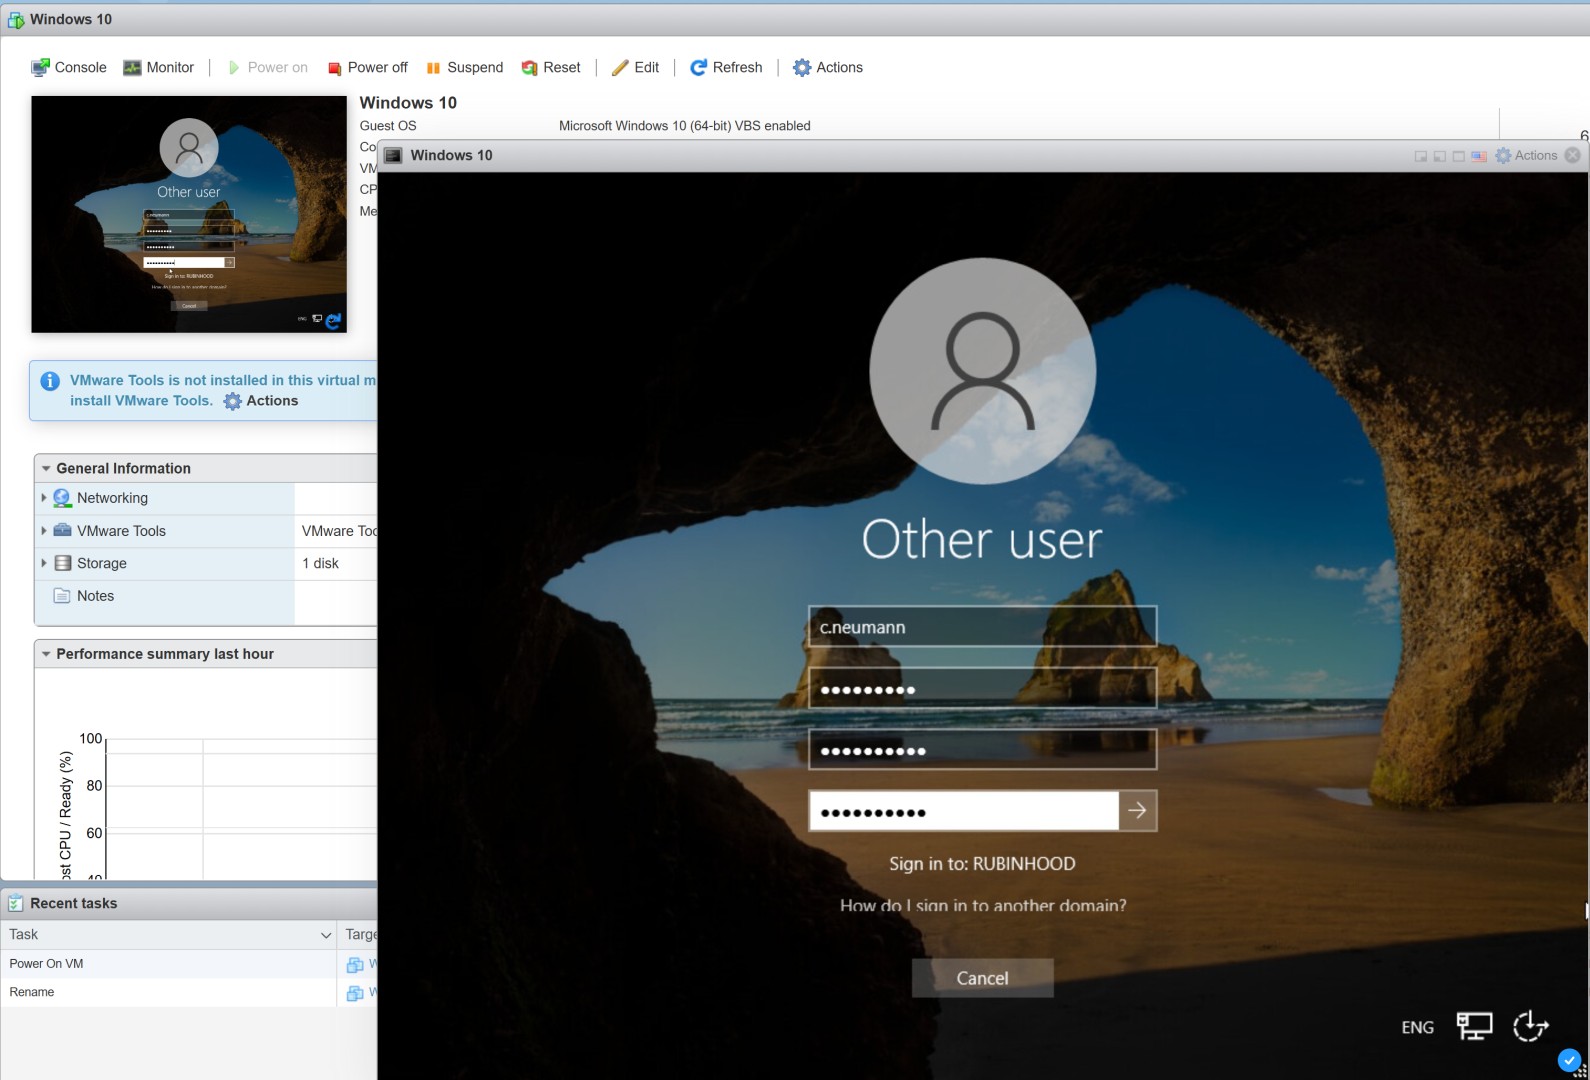The height and width of the screenshot is (1080, 1590).
Task: Click the VMware Tools toolbox icon
Action: tap(62, 530)
